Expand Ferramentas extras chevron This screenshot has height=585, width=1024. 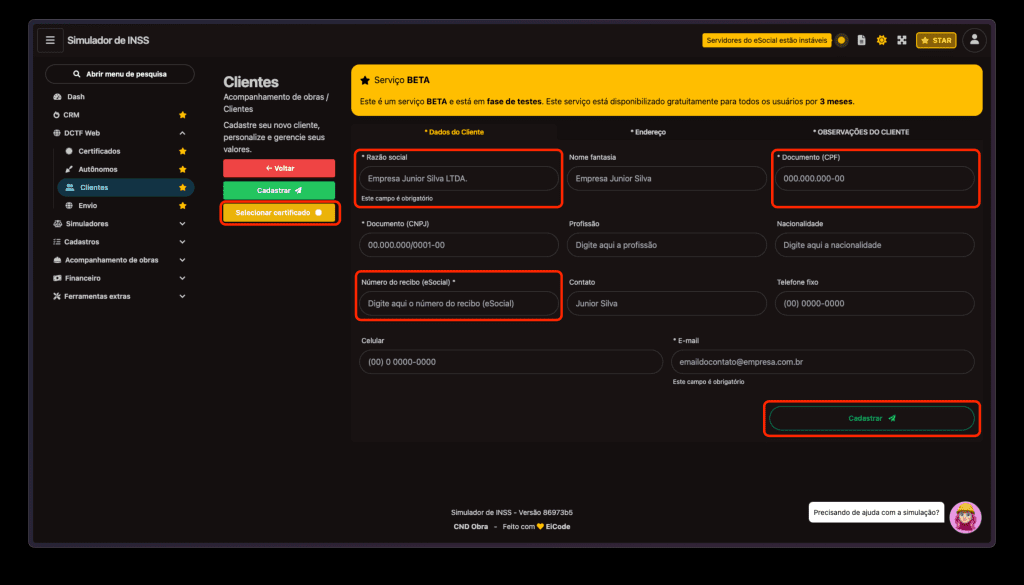[183, 296]
